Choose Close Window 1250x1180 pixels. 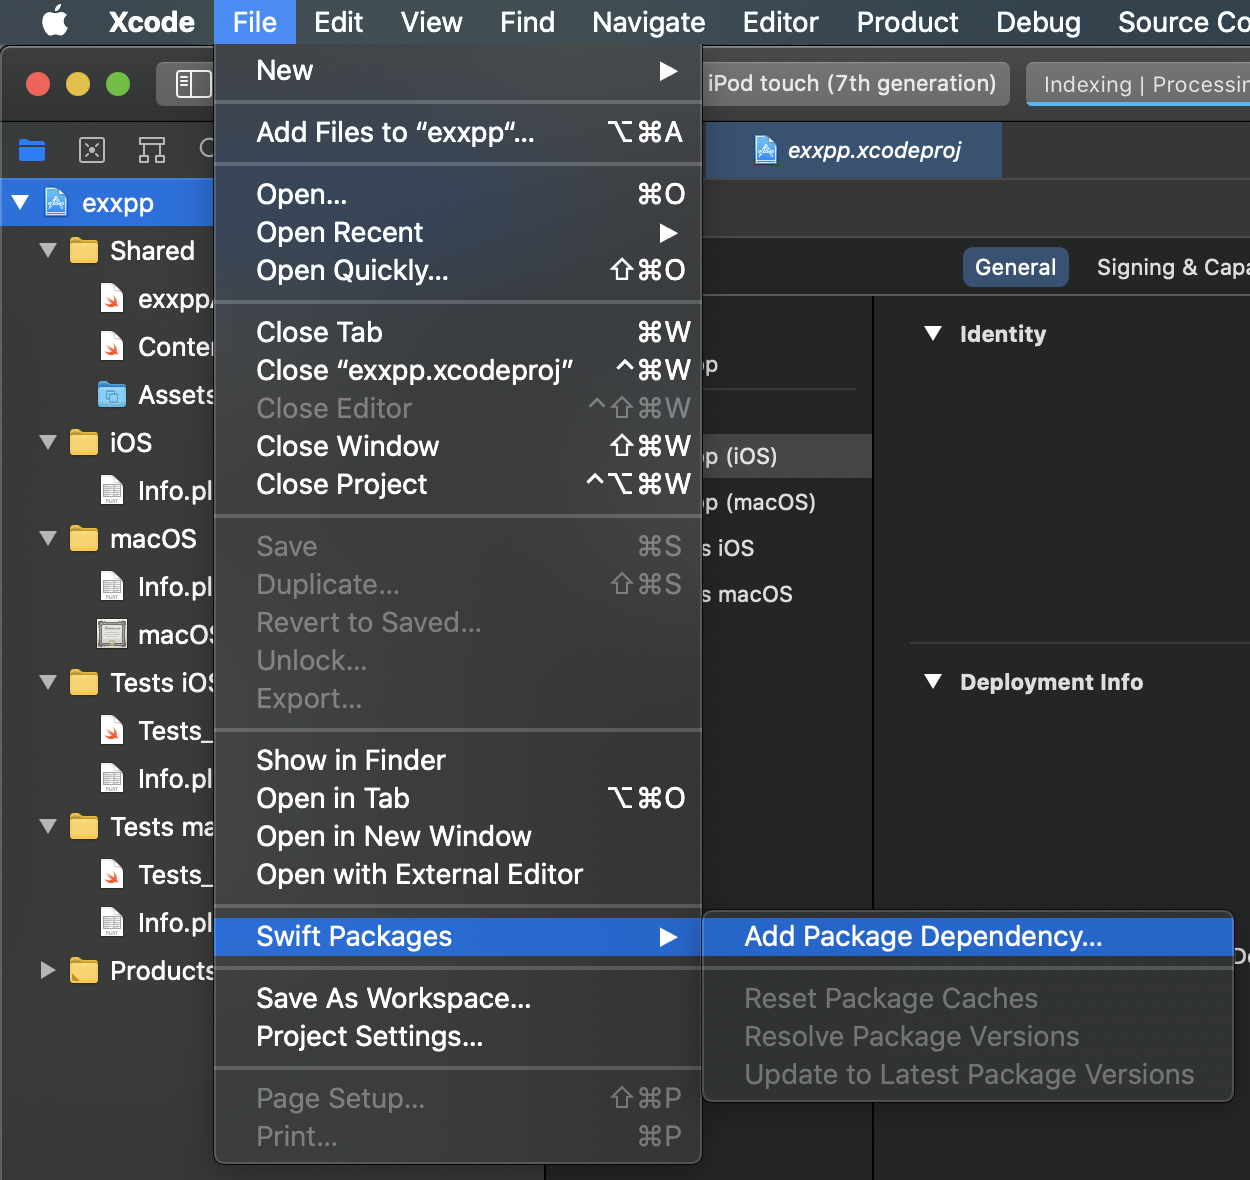[458, 446]
